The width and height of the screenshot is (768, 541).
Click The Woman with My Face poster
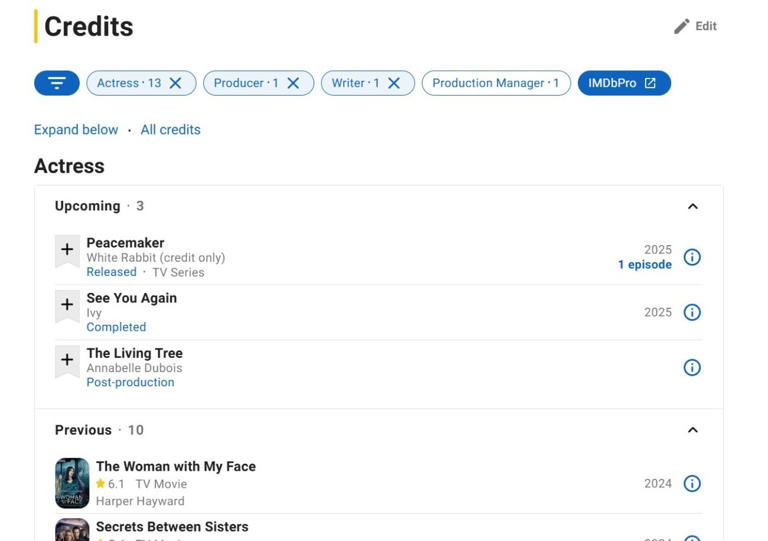(72, 484)
